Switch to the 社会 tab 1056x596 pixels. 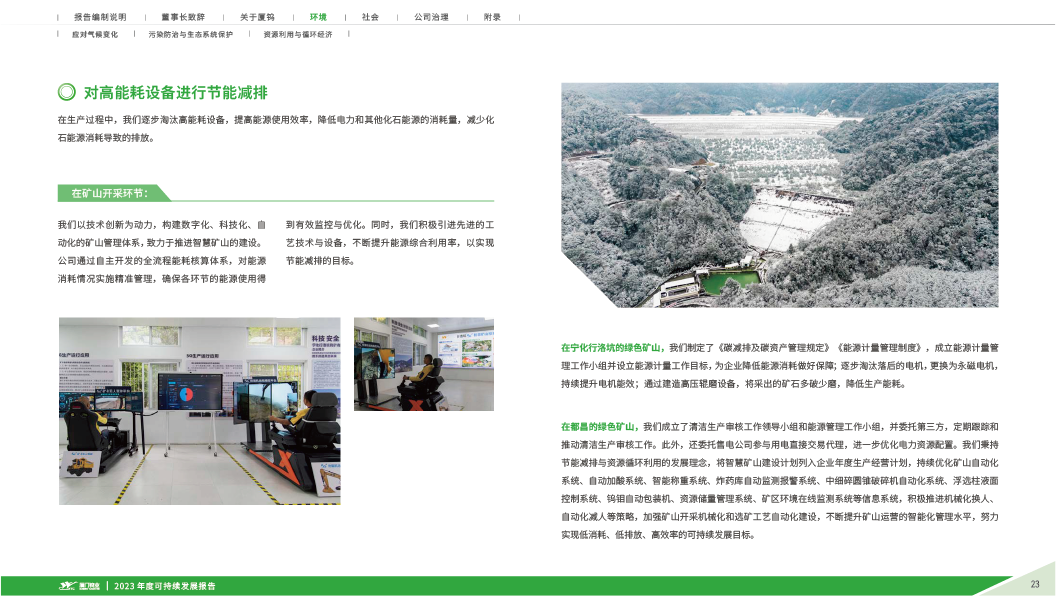pyautogui.click(x=370, y=18)
